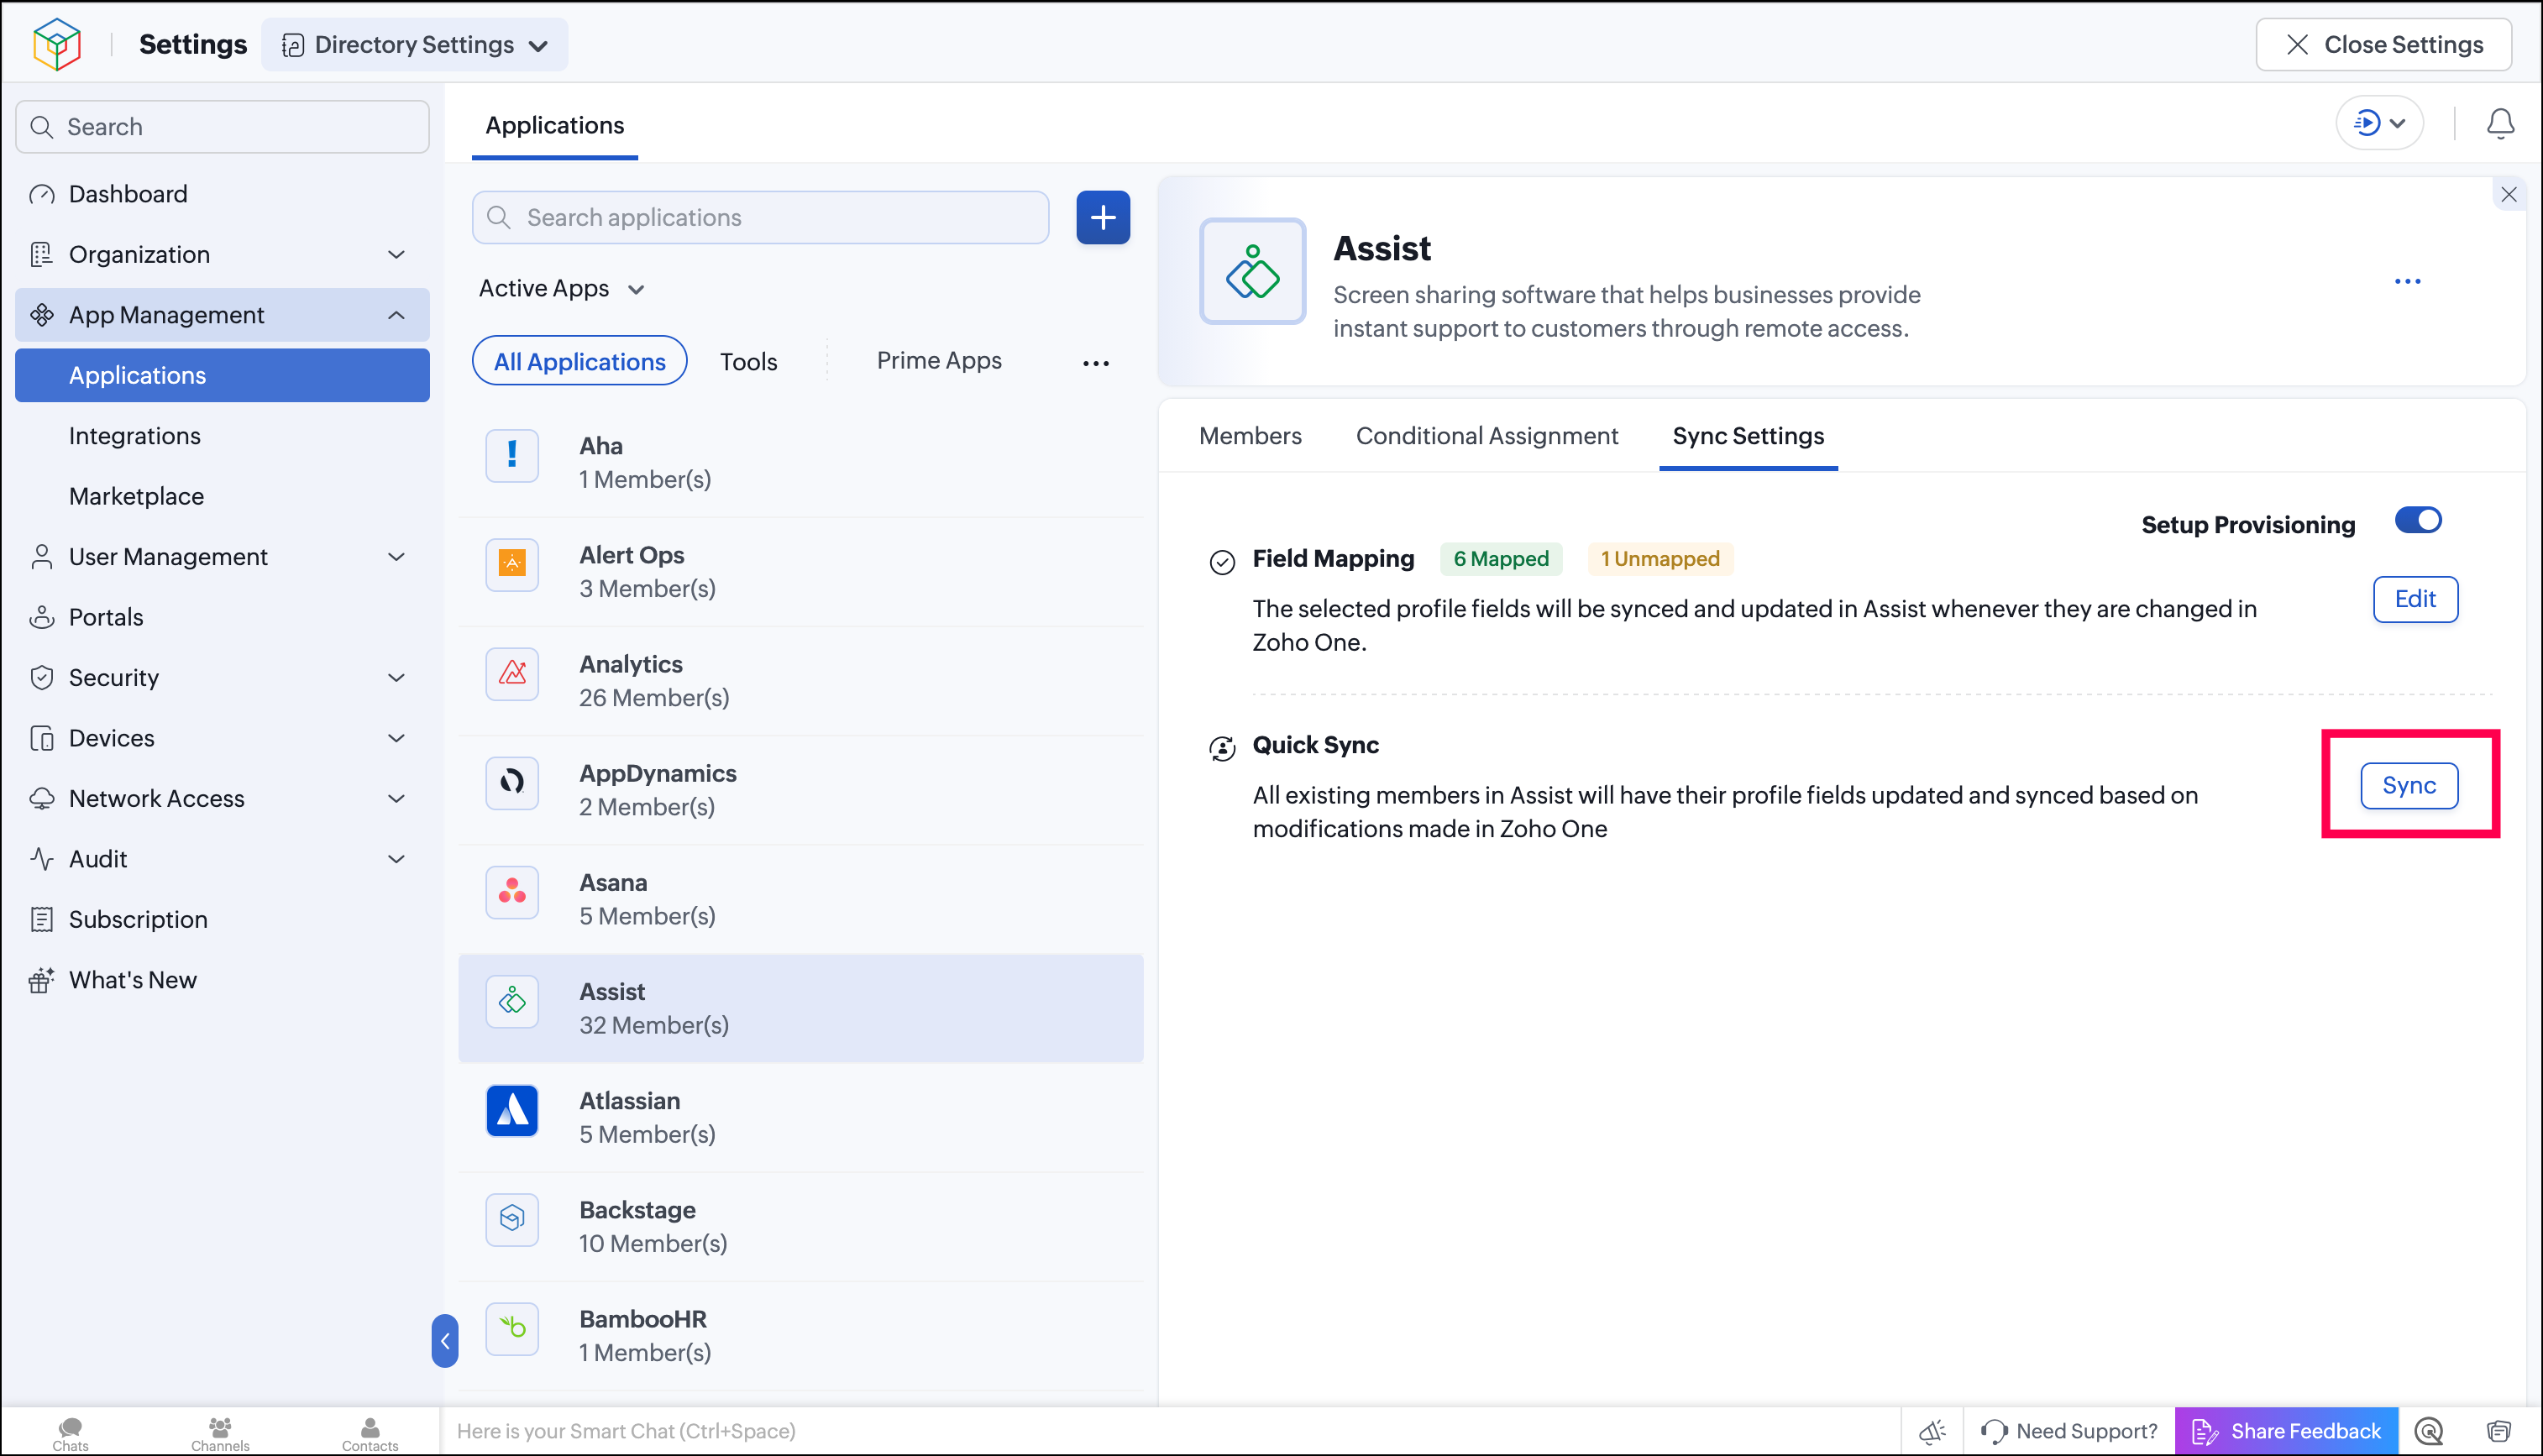Click the blue add application plus button
This screenshot has width=2543, height=1456.
pyautogui.click(x=1103, y=217)
